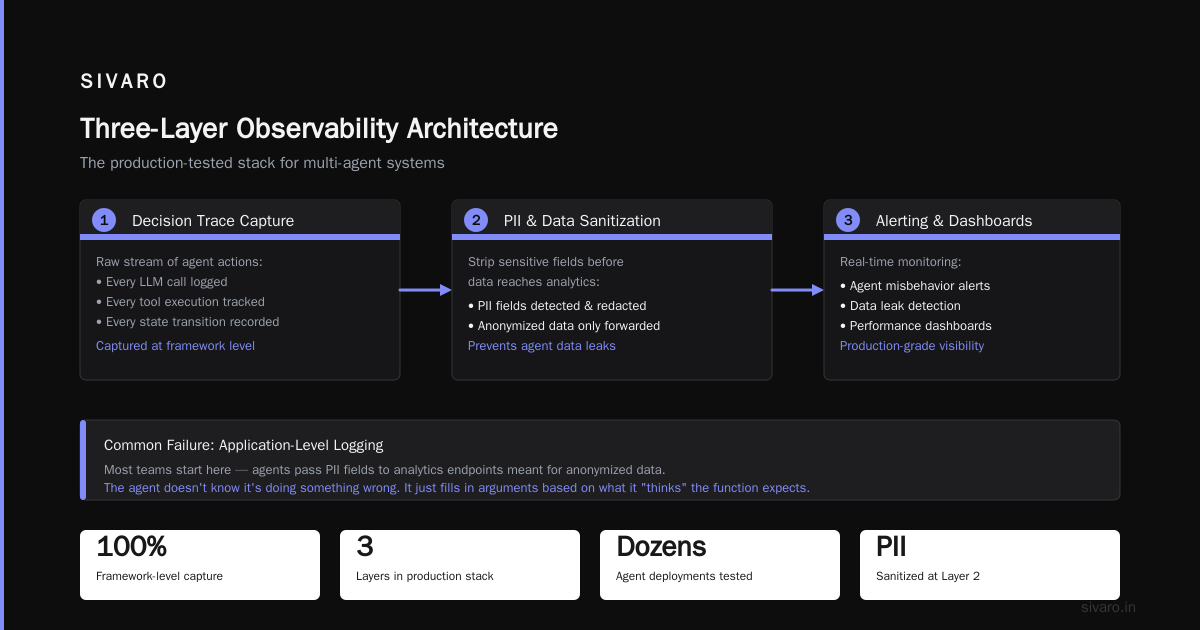This screenshot has height=630, width=1200.
Task: Click the Common Failure: Application-Level Logging heading
Action: click(243, 445)
